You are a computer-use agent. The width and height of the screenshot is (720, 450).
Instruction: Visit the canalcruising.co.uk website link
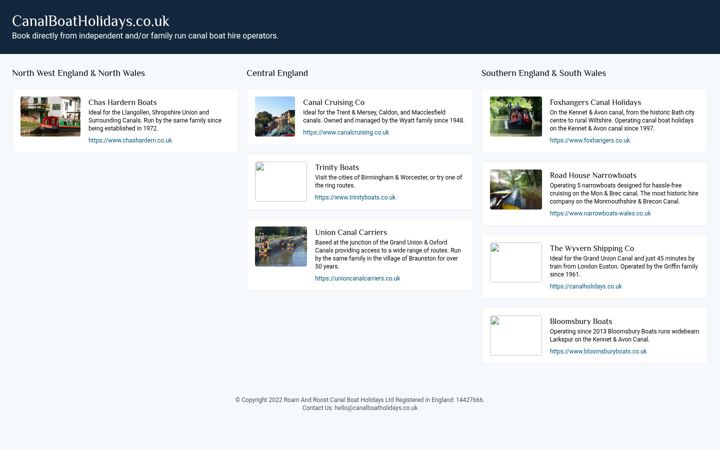(346, 132)
